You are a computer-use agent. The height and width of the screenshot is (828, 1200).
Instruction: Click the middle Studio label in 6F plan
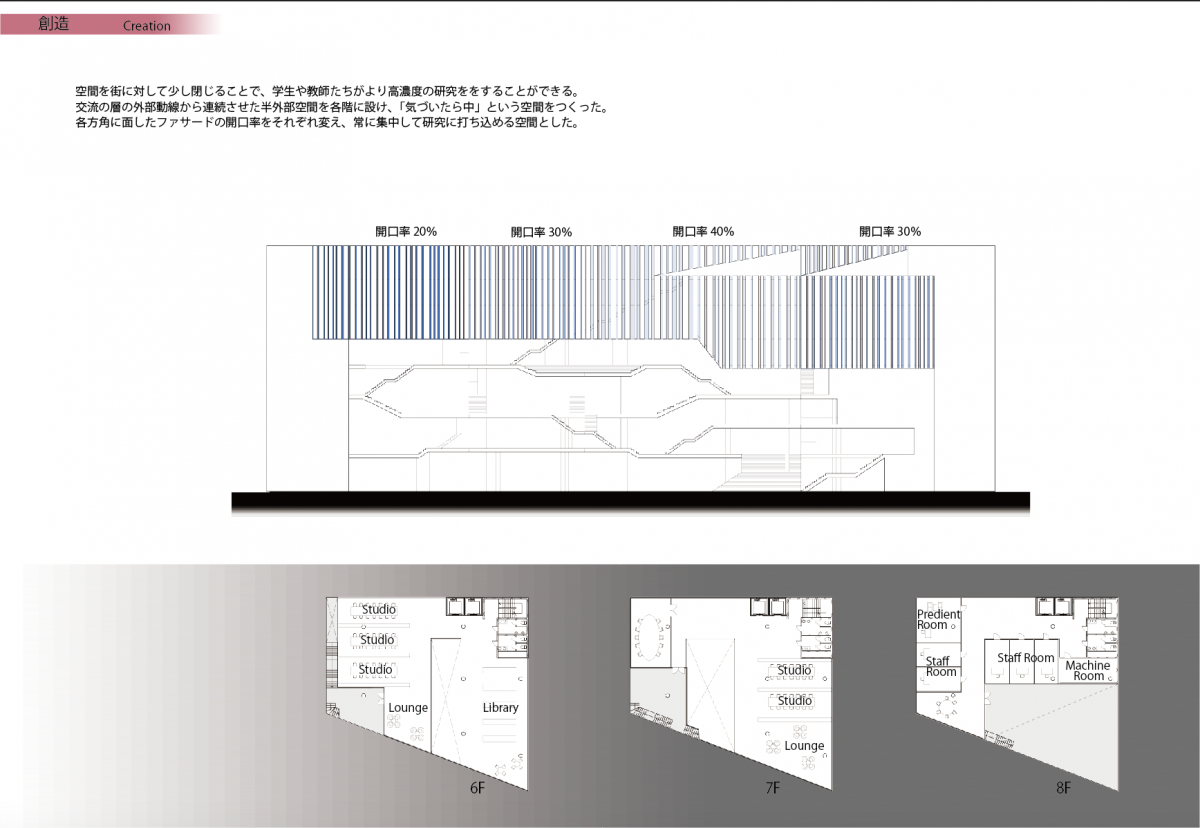pos(378,639)
